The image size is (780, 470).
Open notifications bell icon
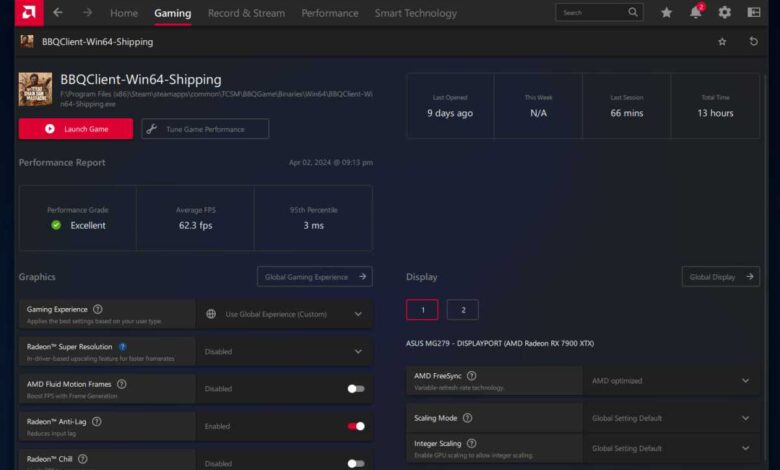[x=695, y=12]
